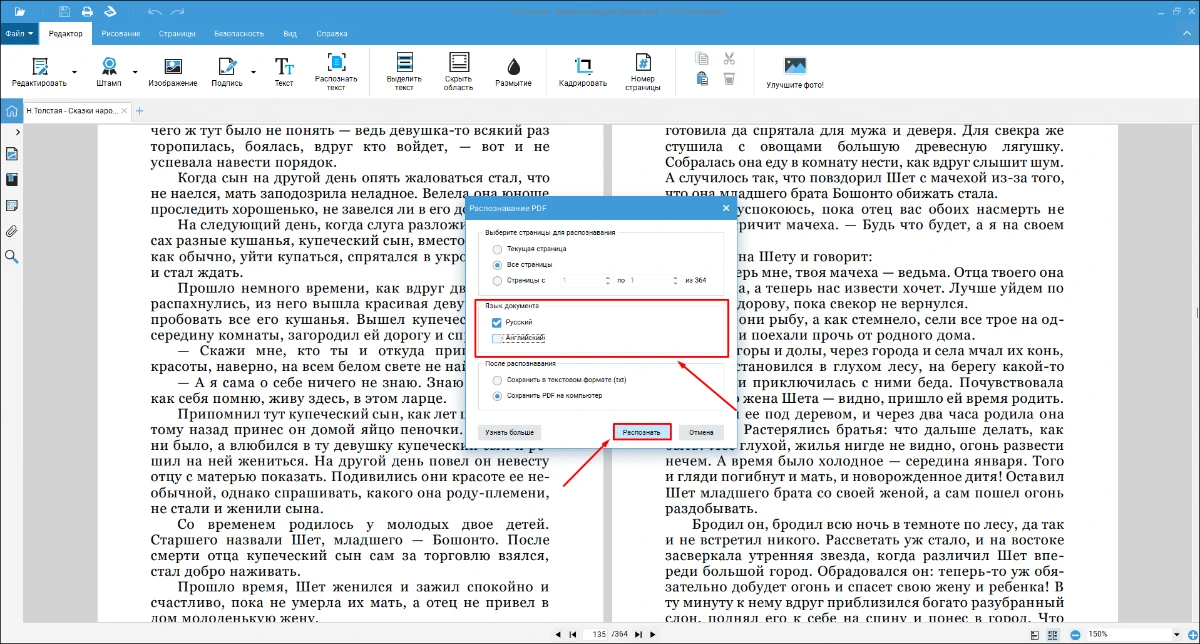
Task: Switch to the Рисование tab
Action: click(x=120, y=33)
